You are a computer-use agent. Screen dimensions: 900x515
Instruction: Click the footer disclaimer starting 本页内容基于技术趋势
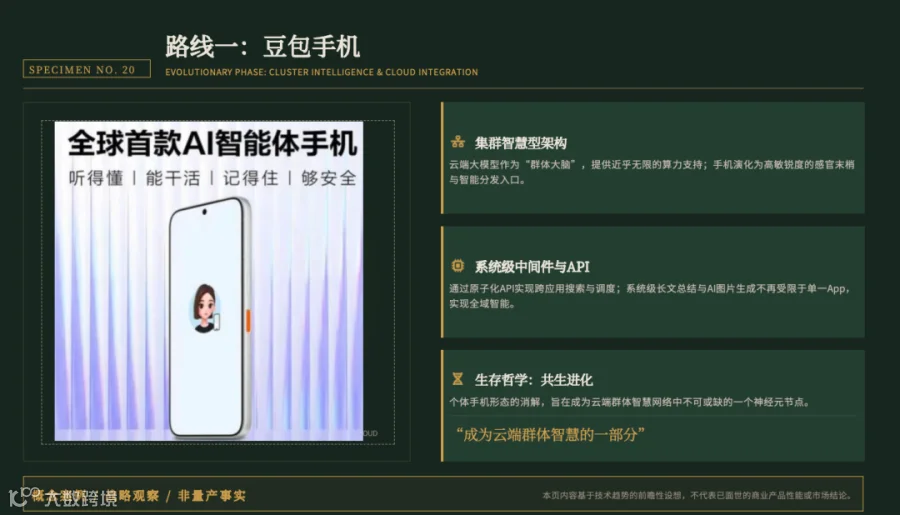click(x=697, y=495)
